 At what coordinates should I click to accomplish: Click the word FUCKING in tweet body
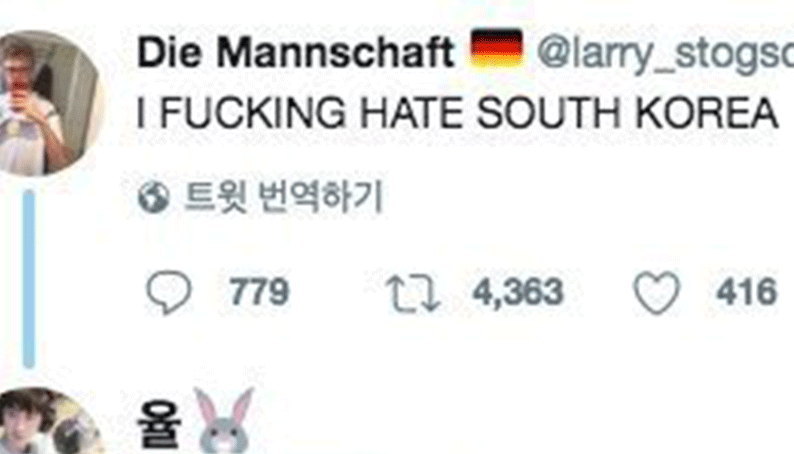(x=253, y=112)
